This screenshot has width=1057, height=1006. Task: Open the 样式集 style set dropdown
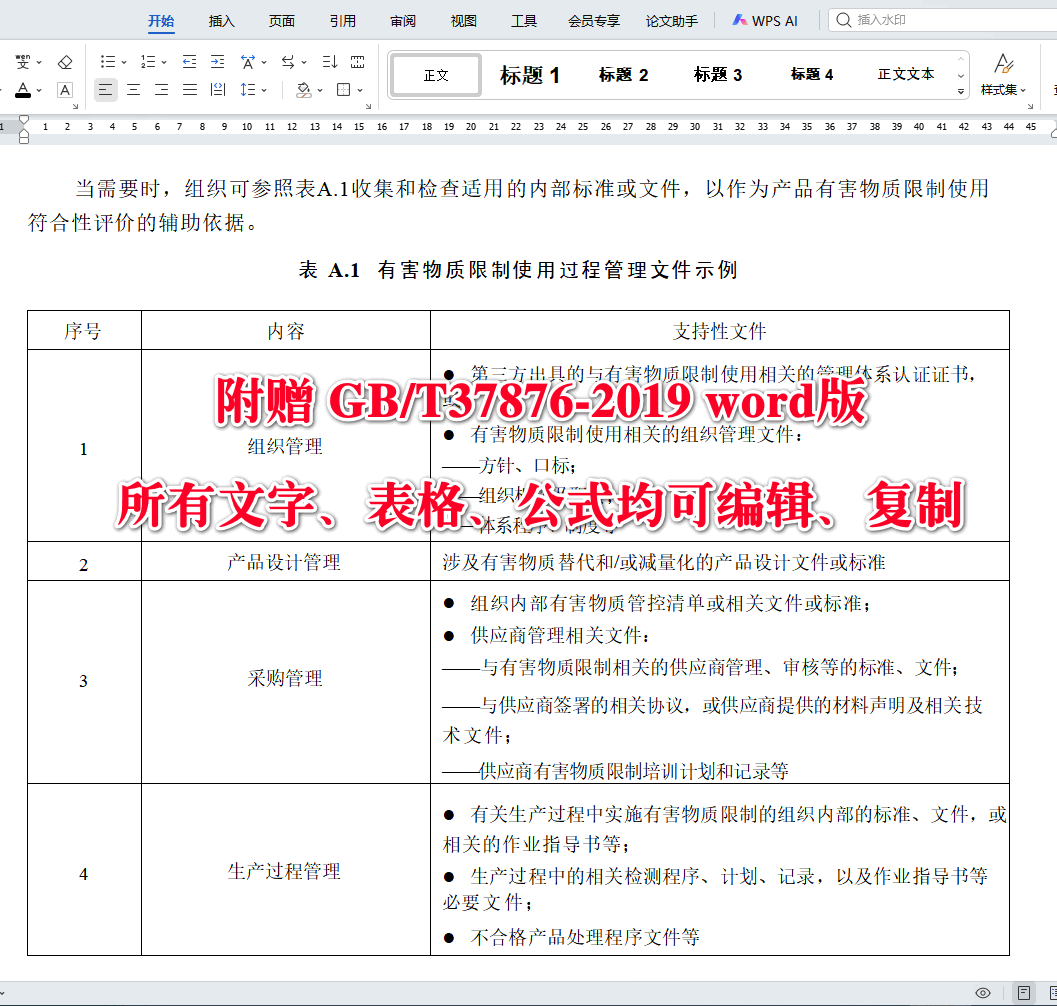coord(1003,90)
